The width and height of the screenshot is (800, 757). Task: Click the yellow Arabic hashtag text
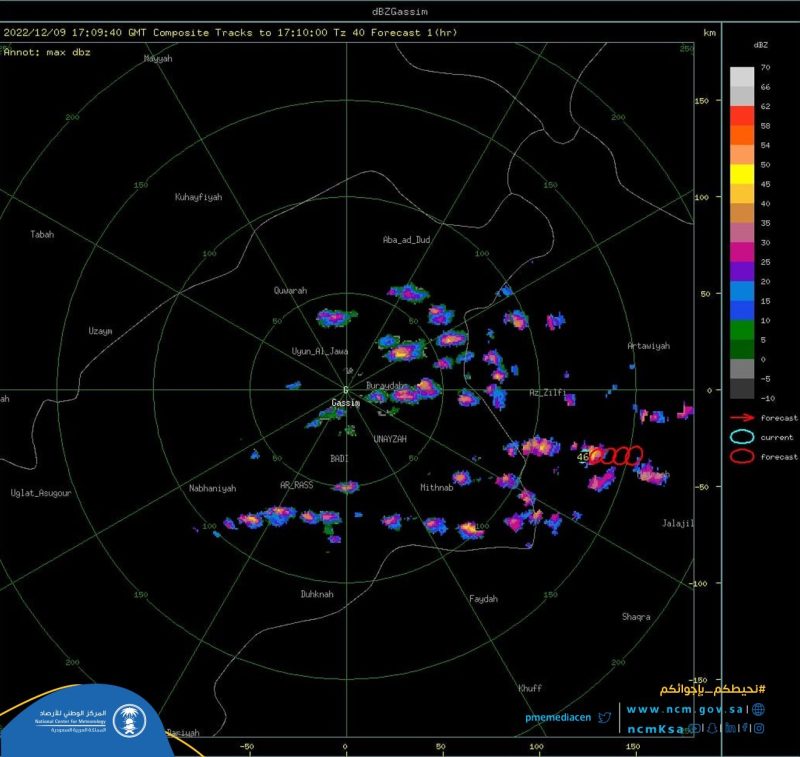tap(712, 690)
